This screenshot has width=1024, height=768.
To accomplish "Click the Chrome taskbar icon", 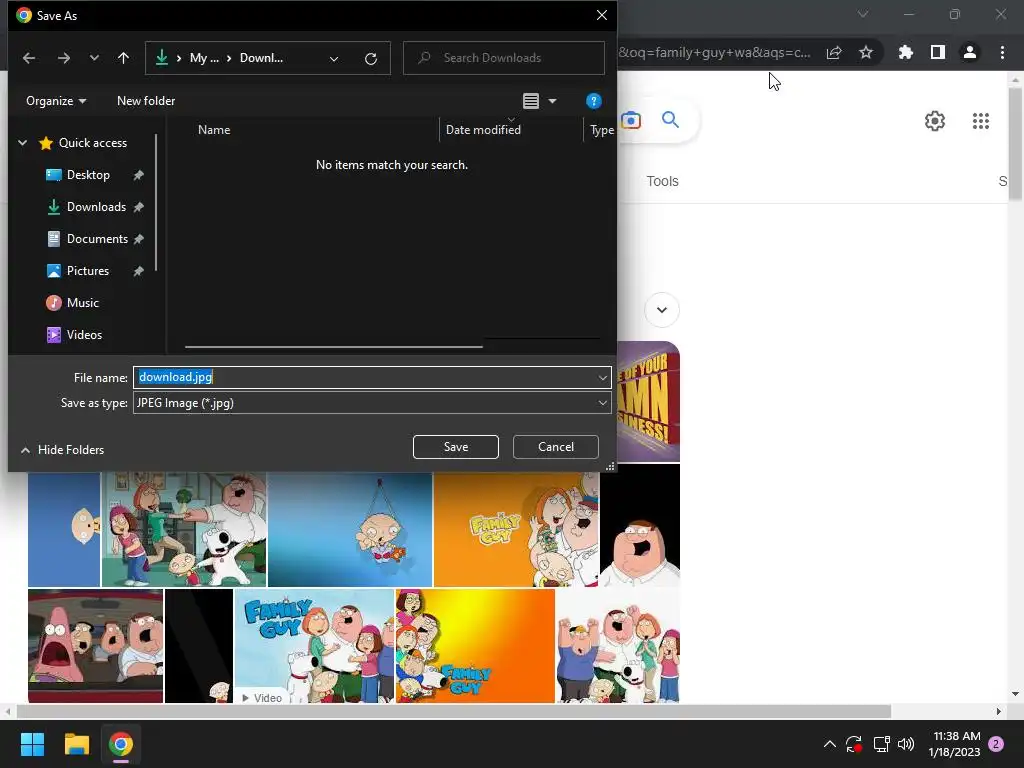I will point(121,744).
